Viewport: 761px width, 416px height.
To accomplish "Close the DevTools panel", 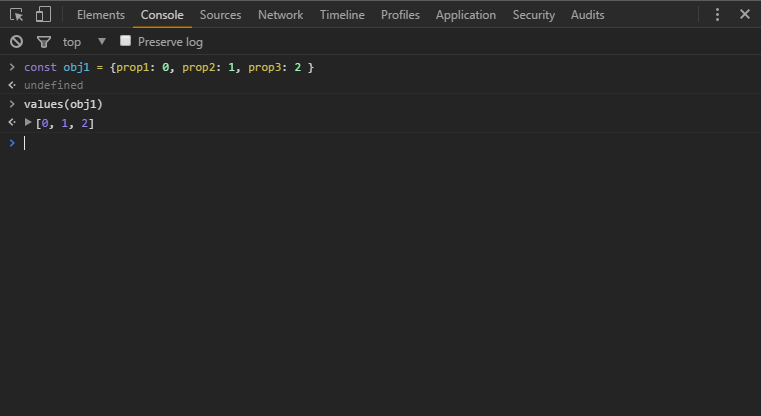I will pos(744,15).
